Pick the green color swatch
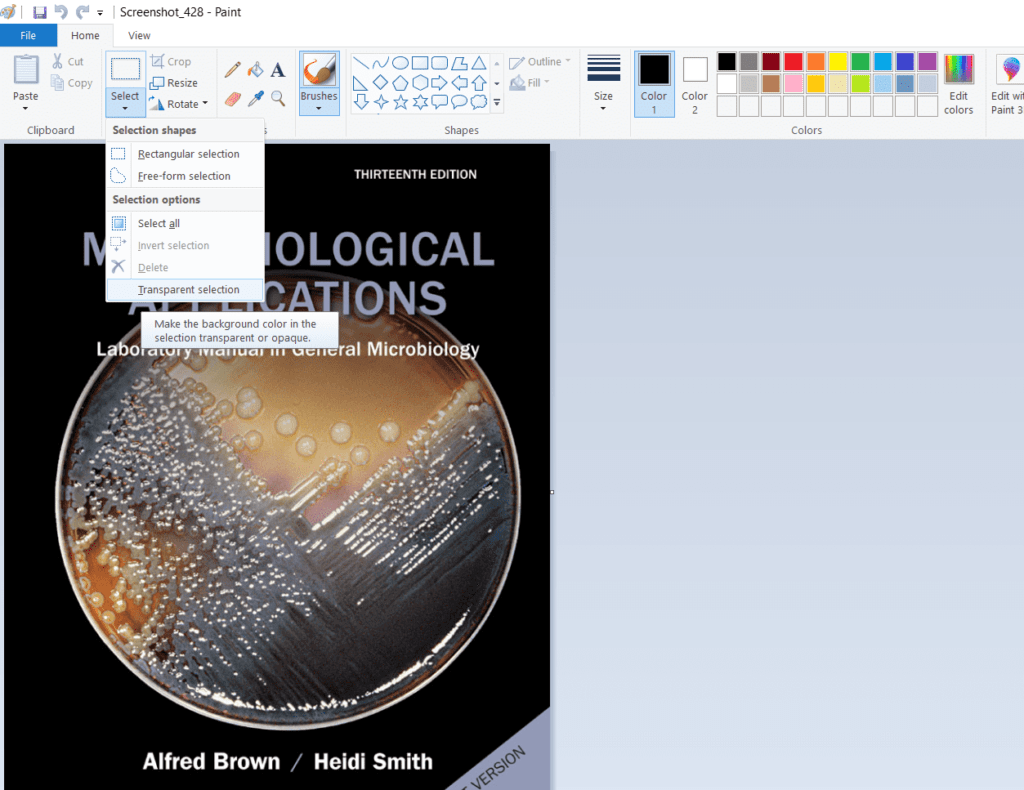The image size is (1024, 790). pyautogui.click(x=860, y=61)
